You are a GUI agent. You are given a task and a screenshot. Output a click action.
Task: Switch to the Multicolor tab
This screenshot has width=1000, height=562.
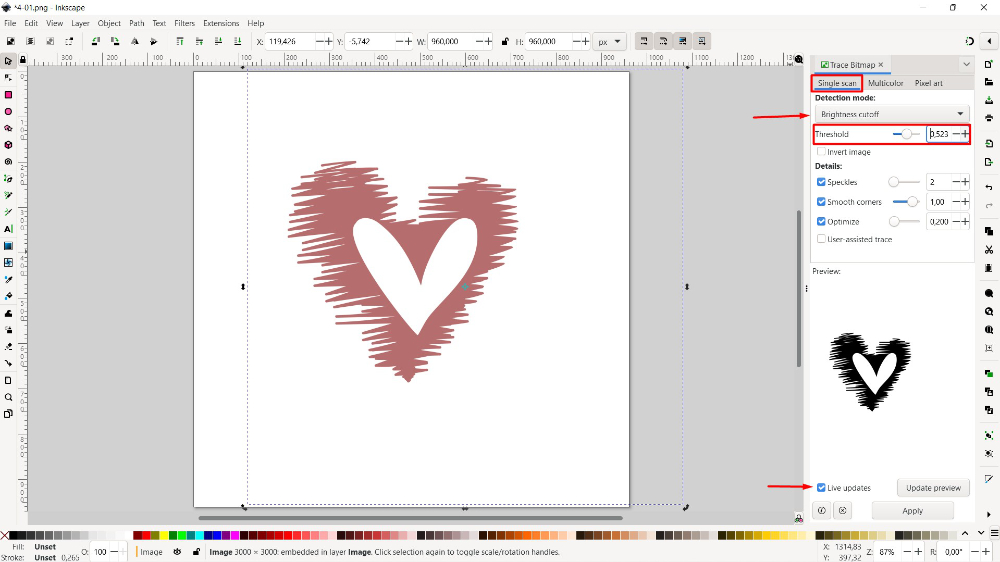(885, 83)
